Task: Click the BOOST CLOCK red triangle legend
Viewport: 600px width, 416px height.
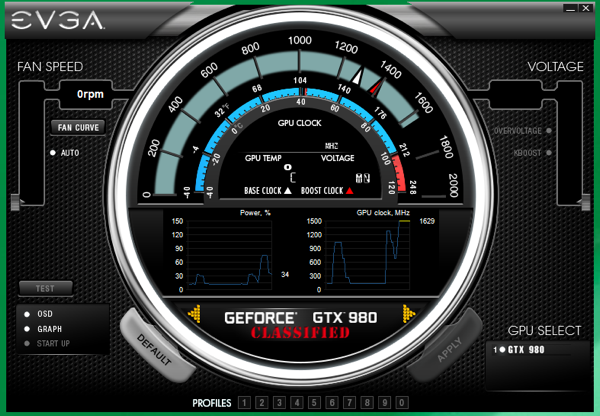Action: [349, 190]
